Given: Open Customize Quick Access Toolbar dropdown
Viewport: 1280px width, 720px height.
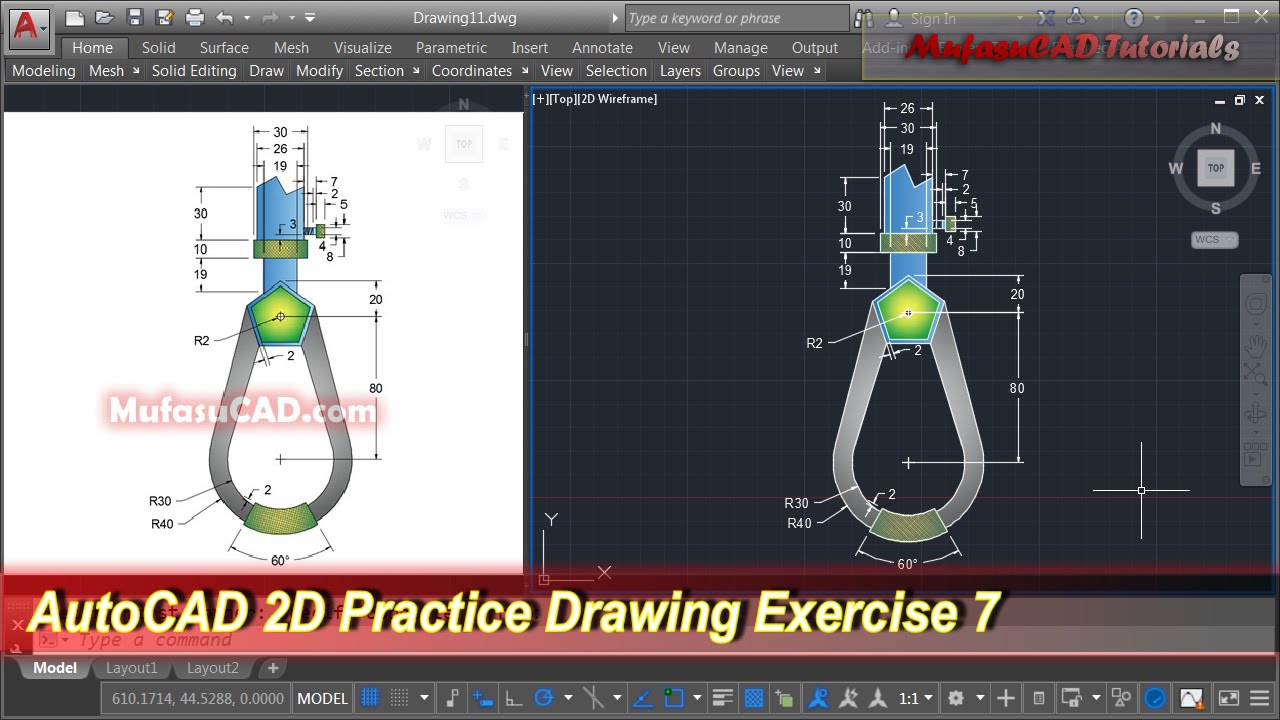Looking at the screenshot, I should pyautogui.click(x=310, y=18).
